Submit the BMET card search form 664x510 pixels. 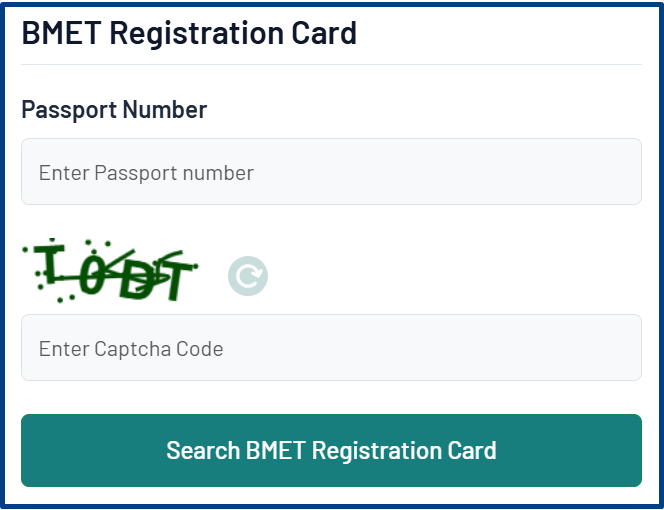[x=331, y=450]
